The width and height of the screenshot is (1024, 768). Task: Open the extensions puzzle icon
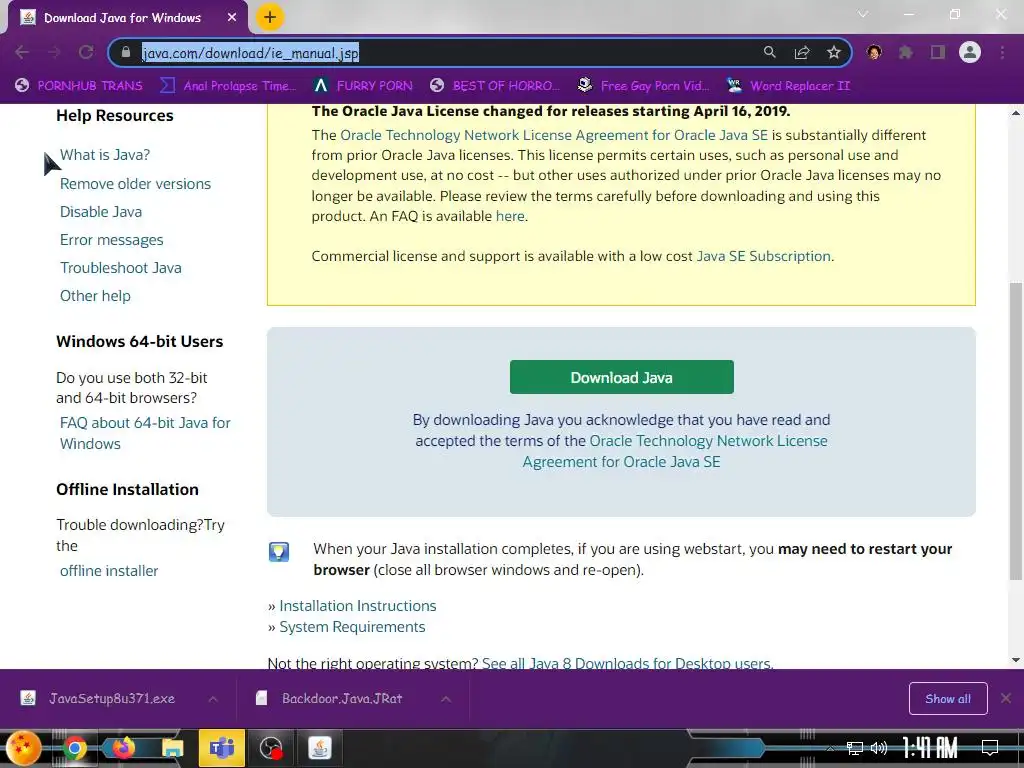point(906,52)
